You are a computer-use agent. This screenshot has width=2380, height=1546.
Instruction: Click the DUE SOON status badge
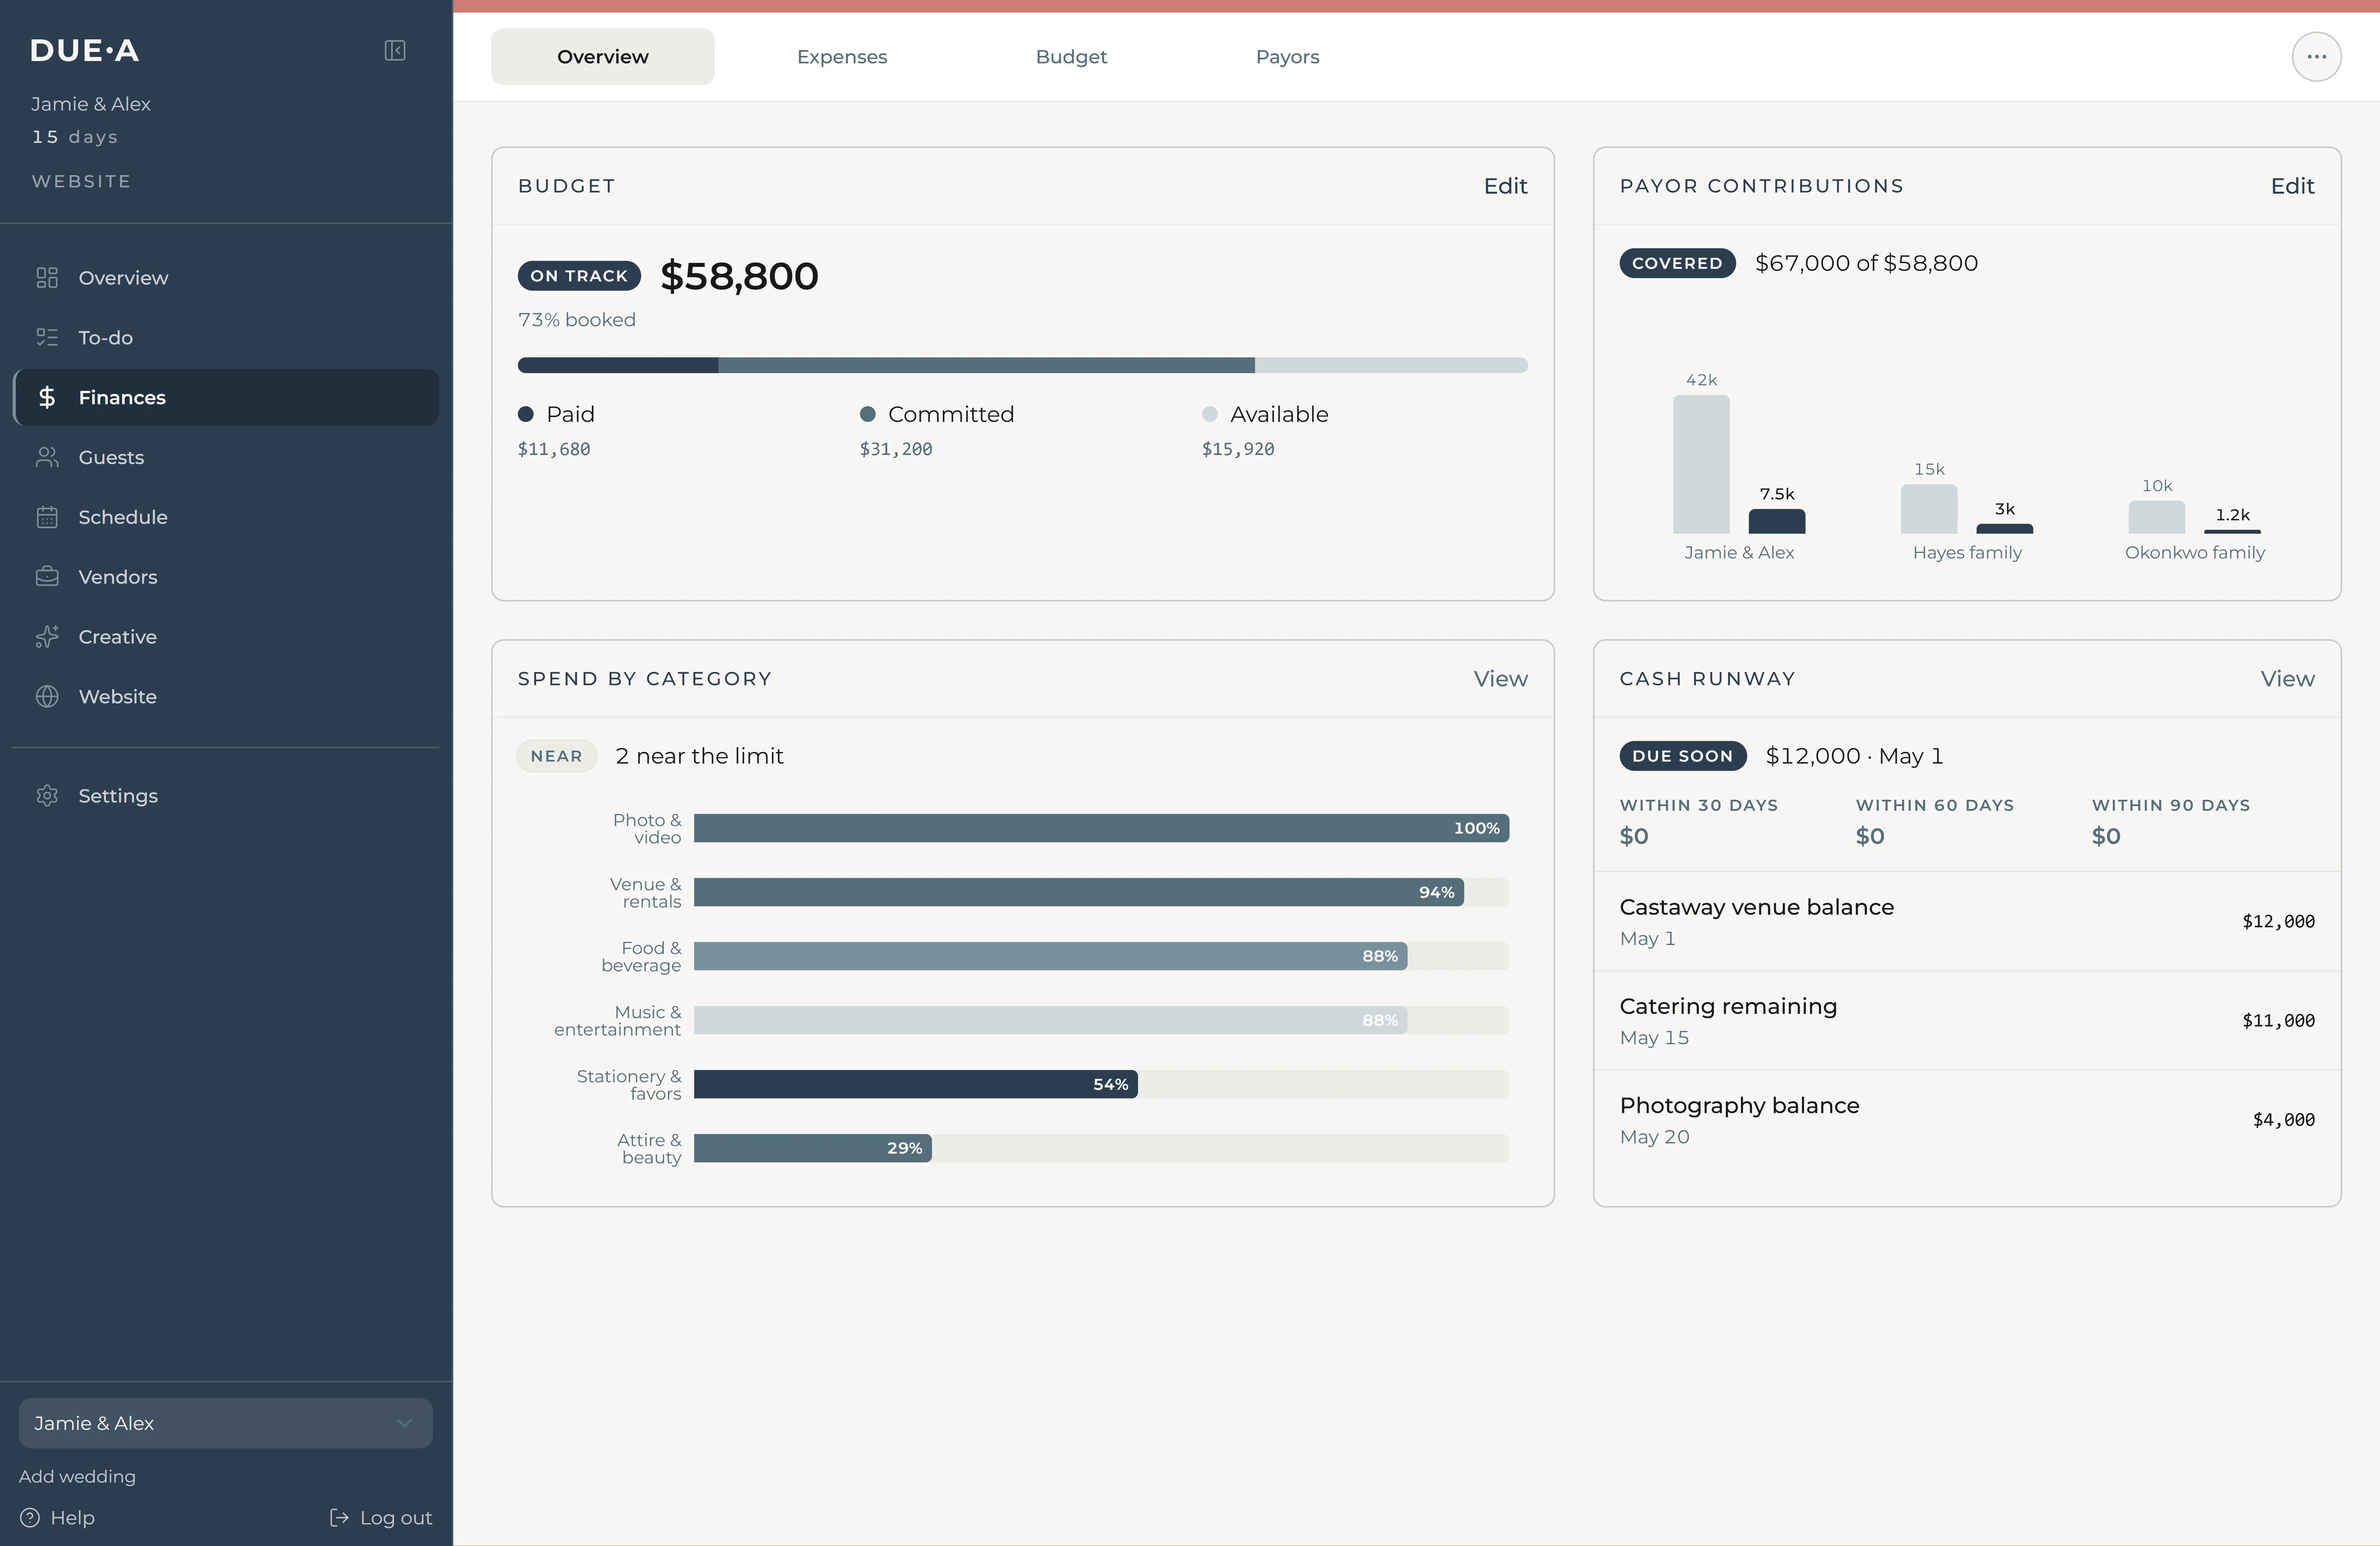(x=1683, y=756)
